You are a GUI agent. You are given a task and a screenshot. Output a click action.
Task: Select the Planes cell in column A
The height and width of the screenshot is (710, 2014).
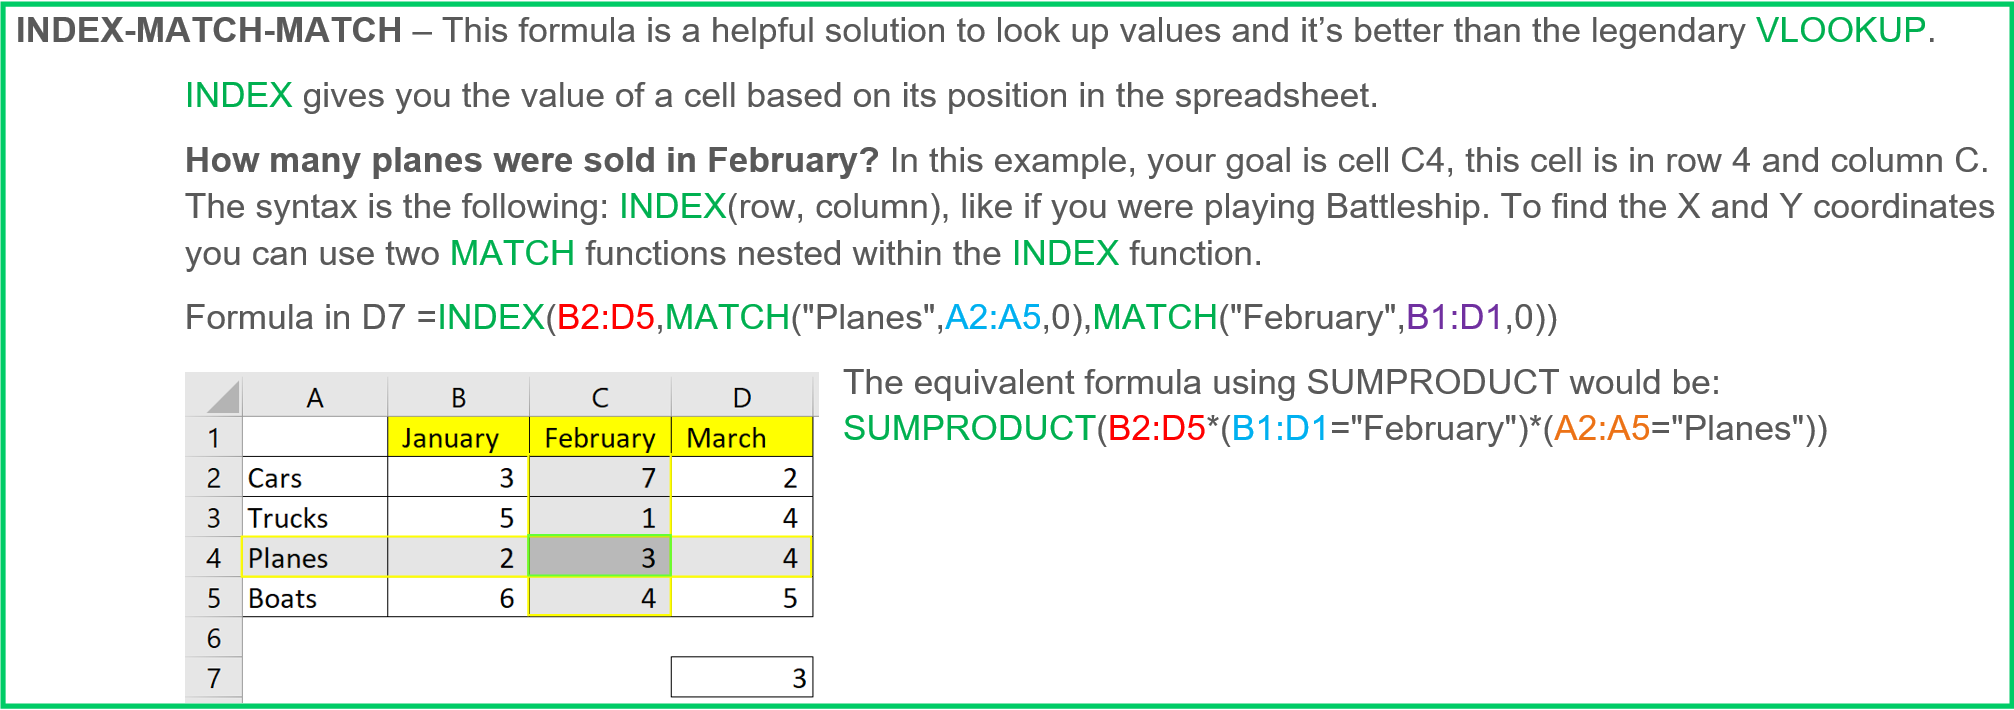pos(315,557)
